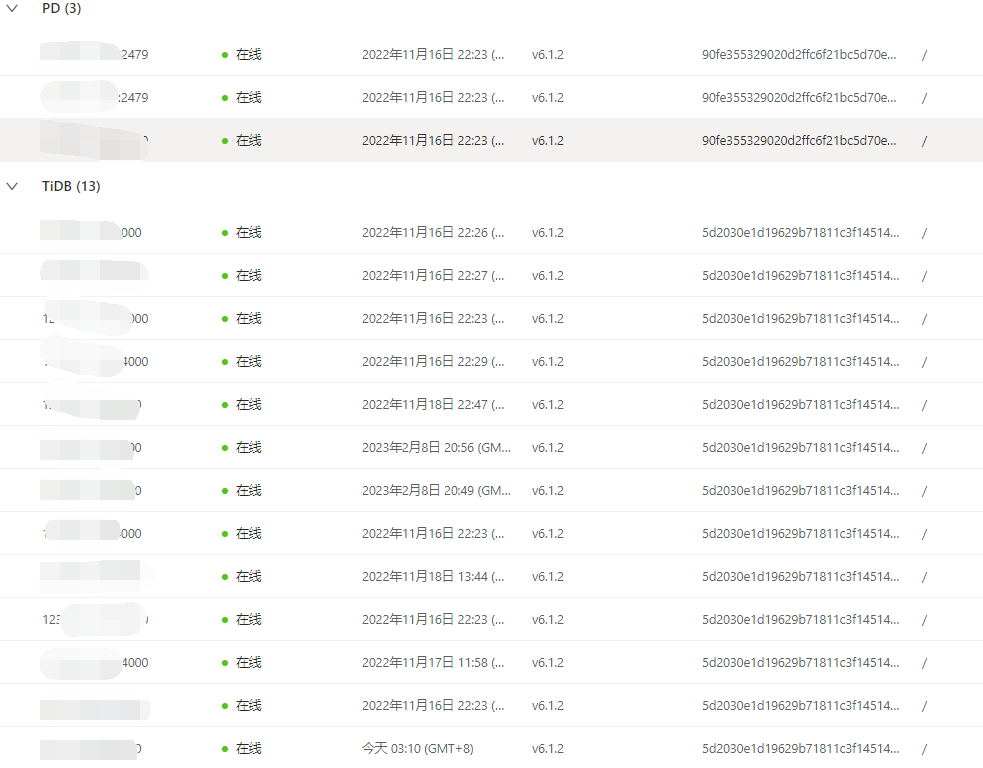The height and width of the screenshot is (768, 983).
Task: Select start time 2022年11月16日 22:27
Action: point(433,276)
